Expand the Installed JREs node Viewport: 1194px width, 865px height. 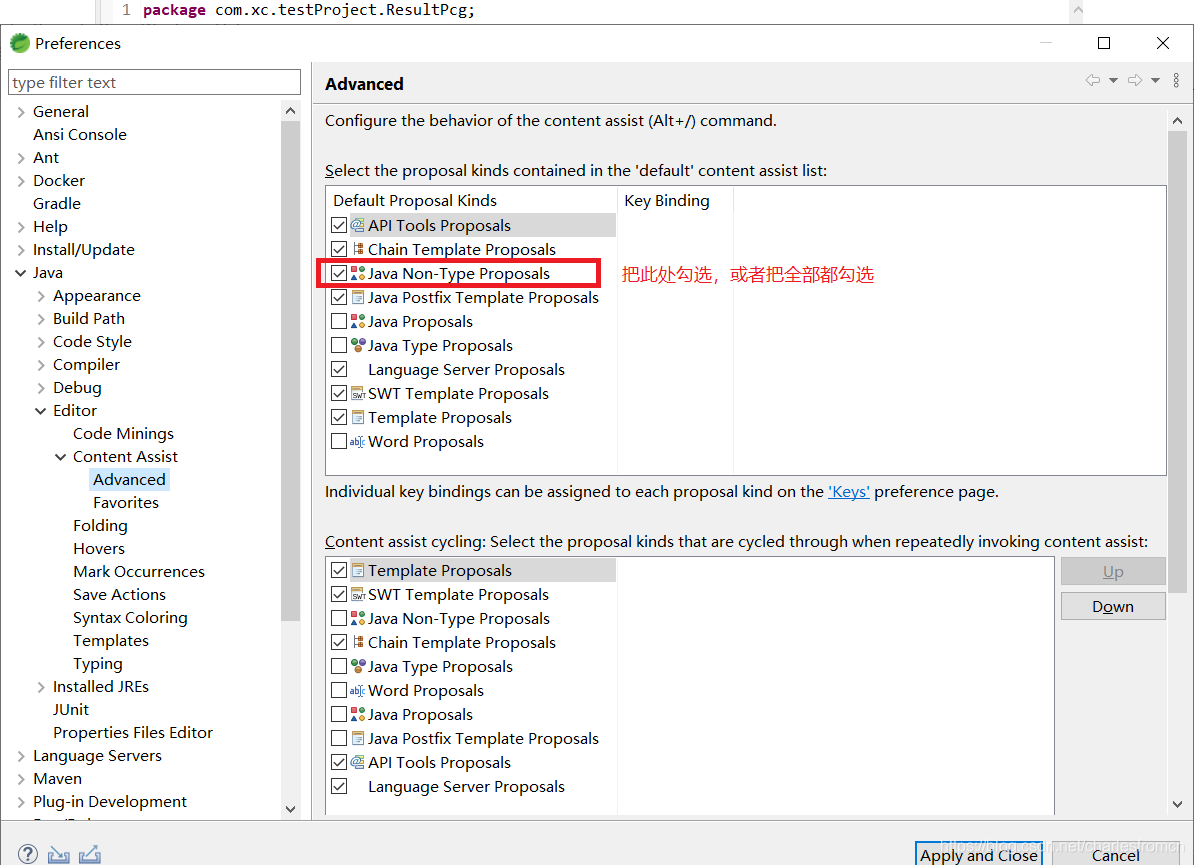click(41, 687)
